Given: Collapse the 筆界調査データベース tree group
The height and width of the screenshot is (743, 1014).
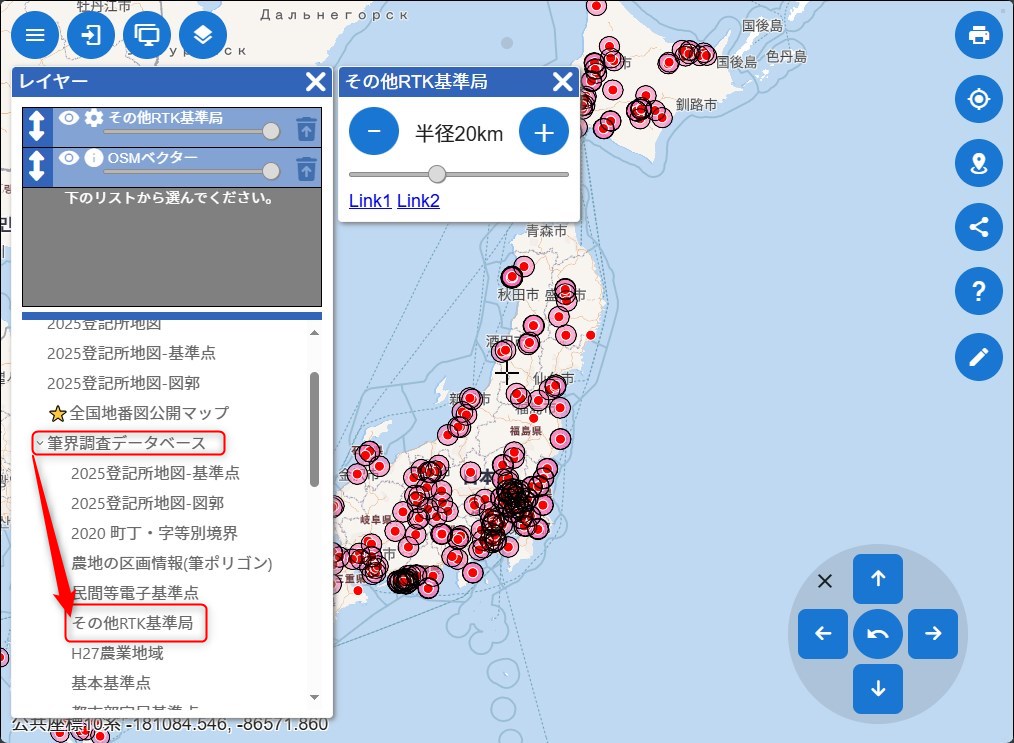Looking at the screenshot, I should [x=39, y=443].
